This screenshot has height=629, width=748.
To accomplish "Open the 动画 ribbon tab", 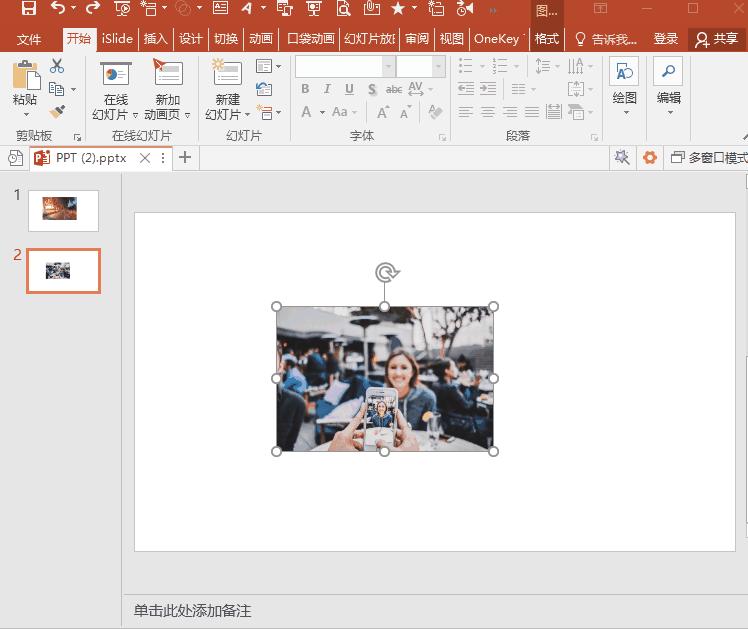I will click(260, 39).
